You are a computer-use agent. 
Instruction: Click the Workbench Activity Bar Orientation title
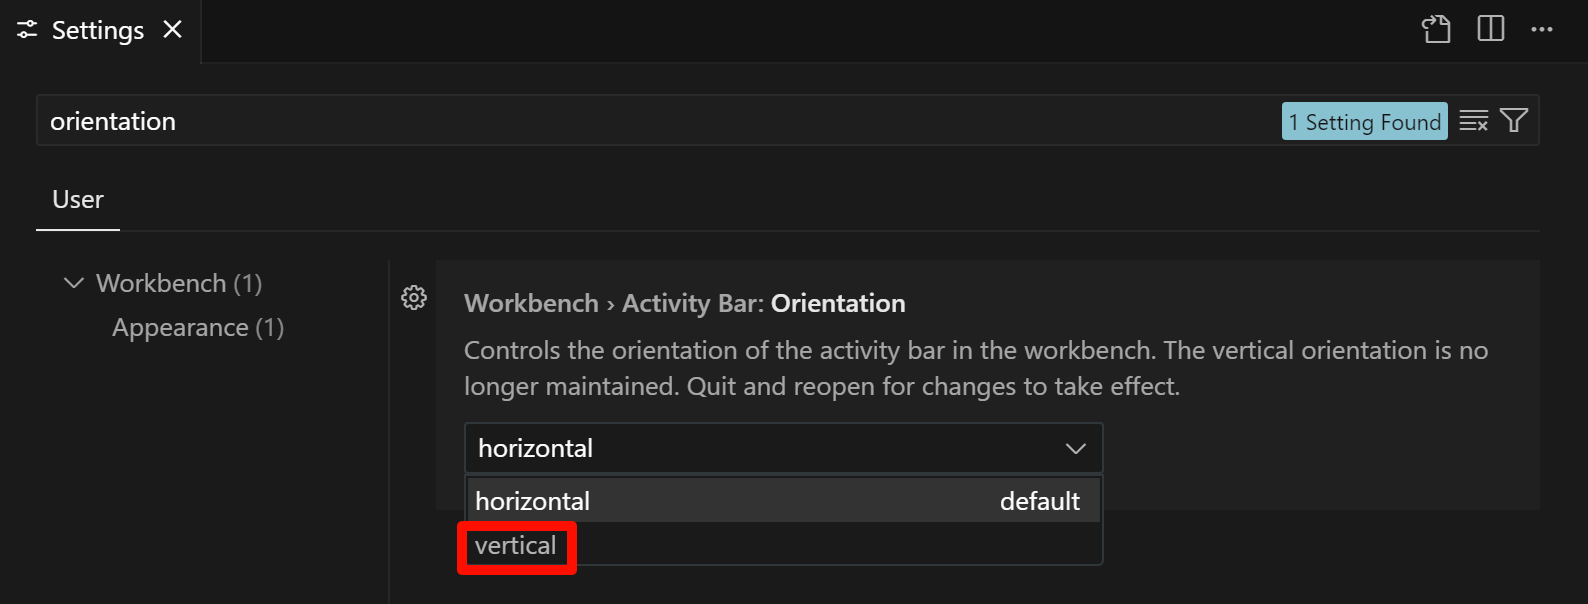[685, 303]
